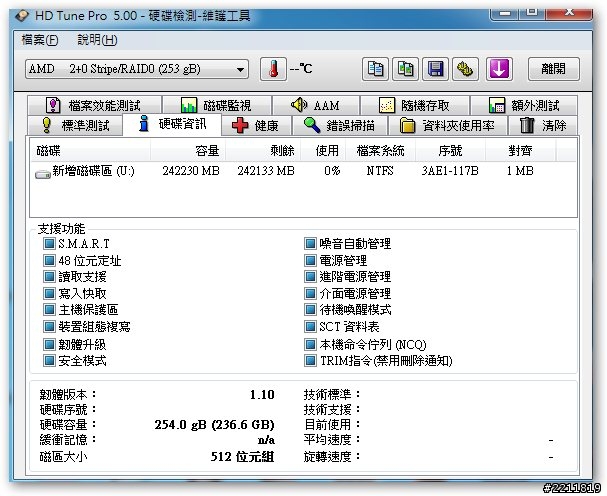
Task: Select the 新增磁碟區 (U:) row
Action: click(x=303, y=171)
